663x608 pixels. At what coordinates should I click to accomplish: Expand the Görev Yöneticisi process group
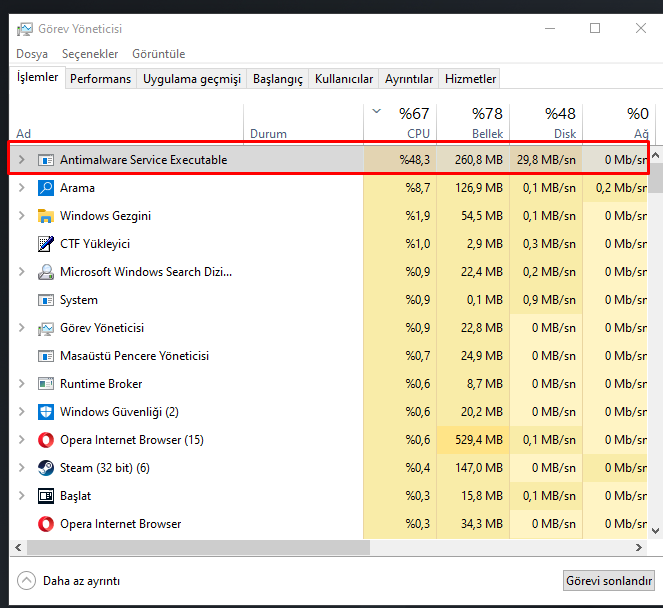(x=22, y=328)
